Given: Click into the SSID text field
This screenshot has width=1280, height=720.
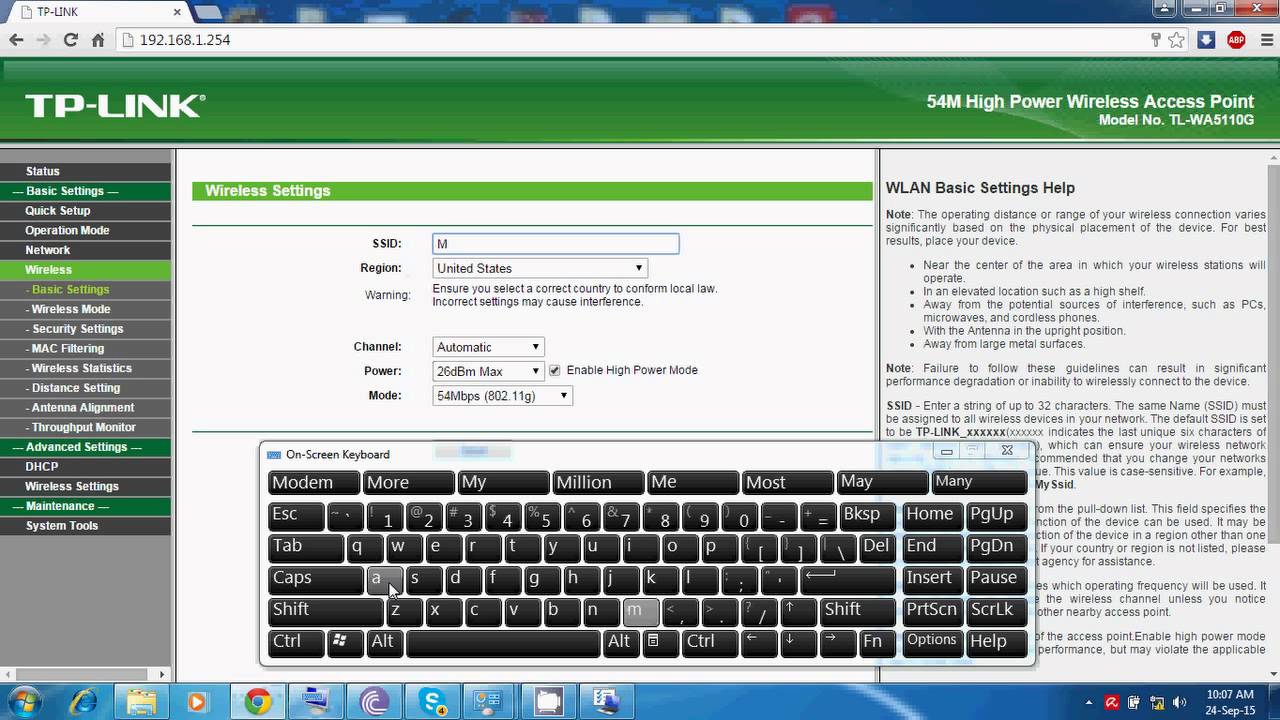Looking at the screenshot, I should pos(556,244).
